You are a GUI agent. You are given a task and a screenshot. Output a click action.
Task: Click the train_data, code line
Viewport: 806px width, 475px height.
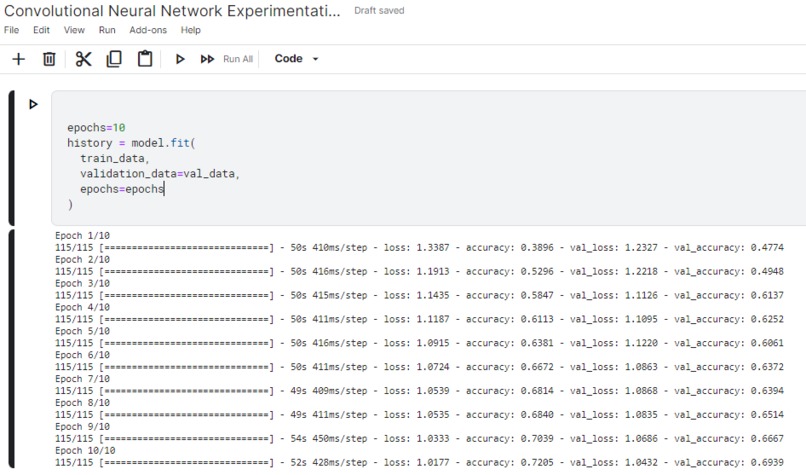point(115,158)
